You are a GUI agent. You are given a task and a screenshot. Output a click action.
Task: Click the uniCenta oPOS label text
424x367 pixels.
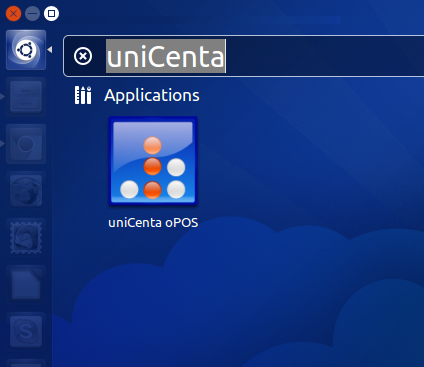pos(153,223)
